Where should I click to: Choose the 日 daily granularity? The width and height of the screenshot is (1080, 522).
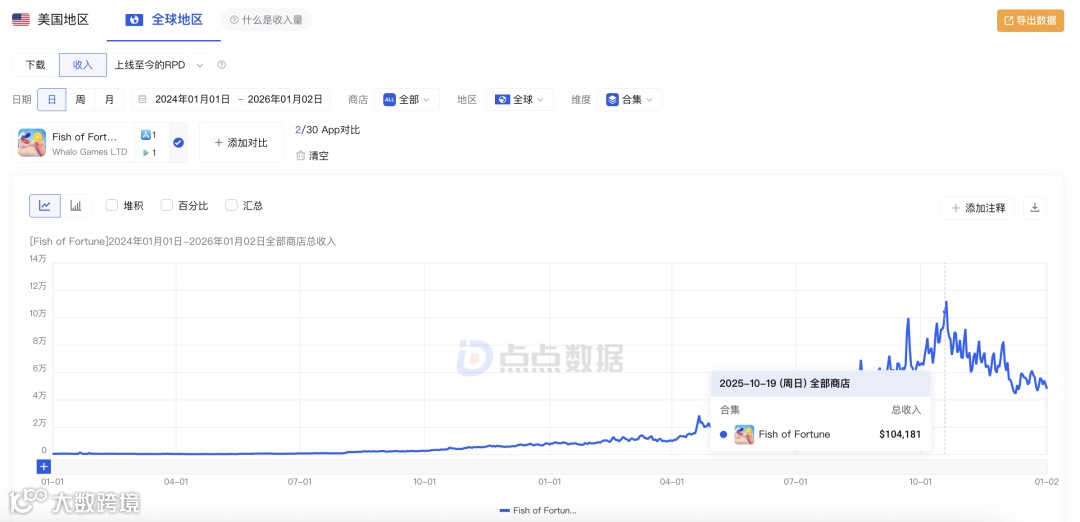(52, 99)
